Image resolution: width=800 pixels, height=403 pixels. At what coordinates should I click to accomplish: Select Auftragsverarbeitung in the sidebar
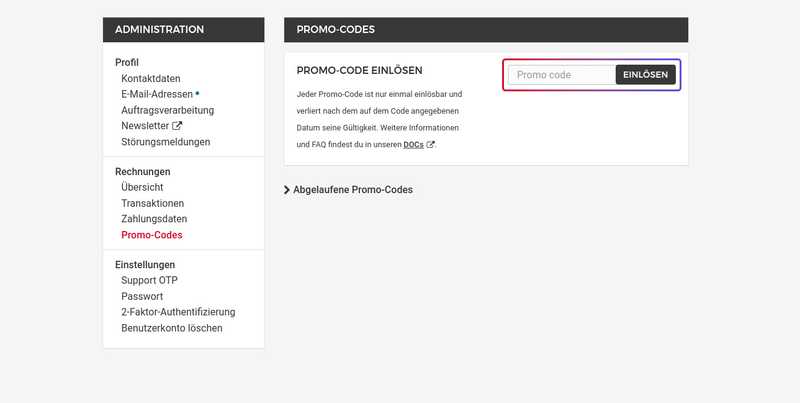tap(167, 110)
